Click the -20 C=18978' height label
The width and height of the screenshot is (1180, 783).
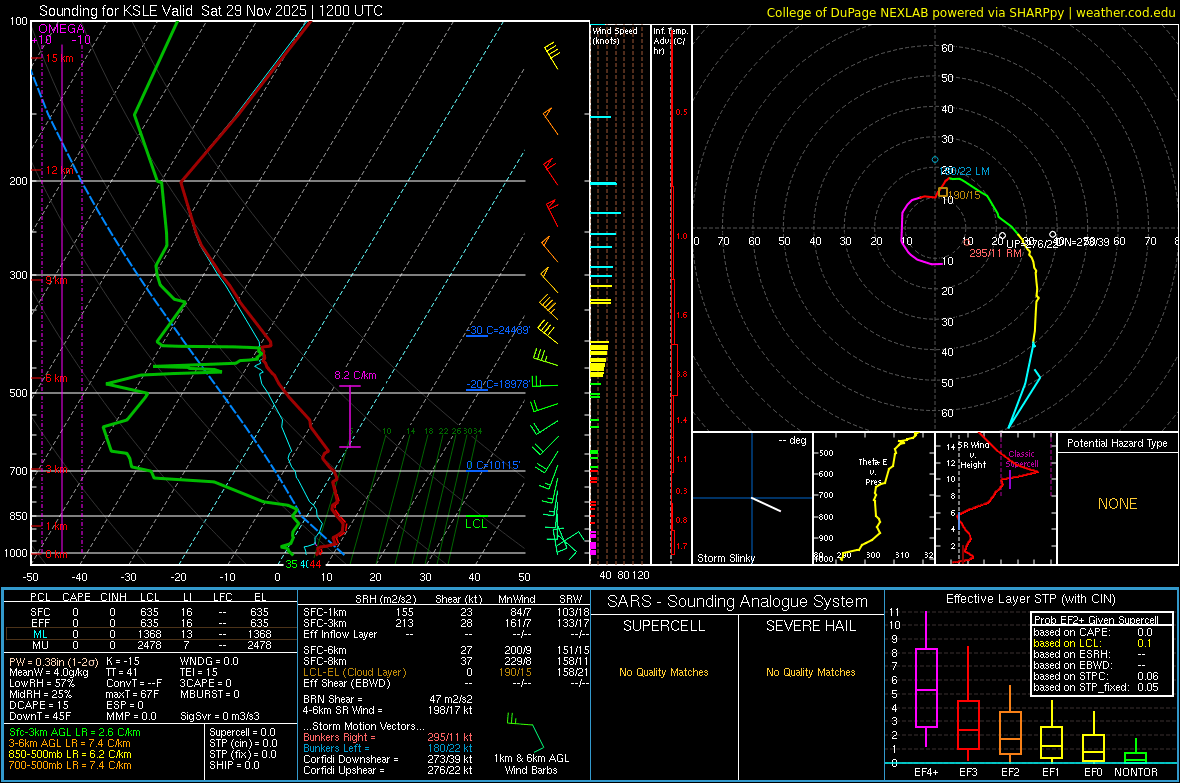pyautogui.click(x=497, y=384)
